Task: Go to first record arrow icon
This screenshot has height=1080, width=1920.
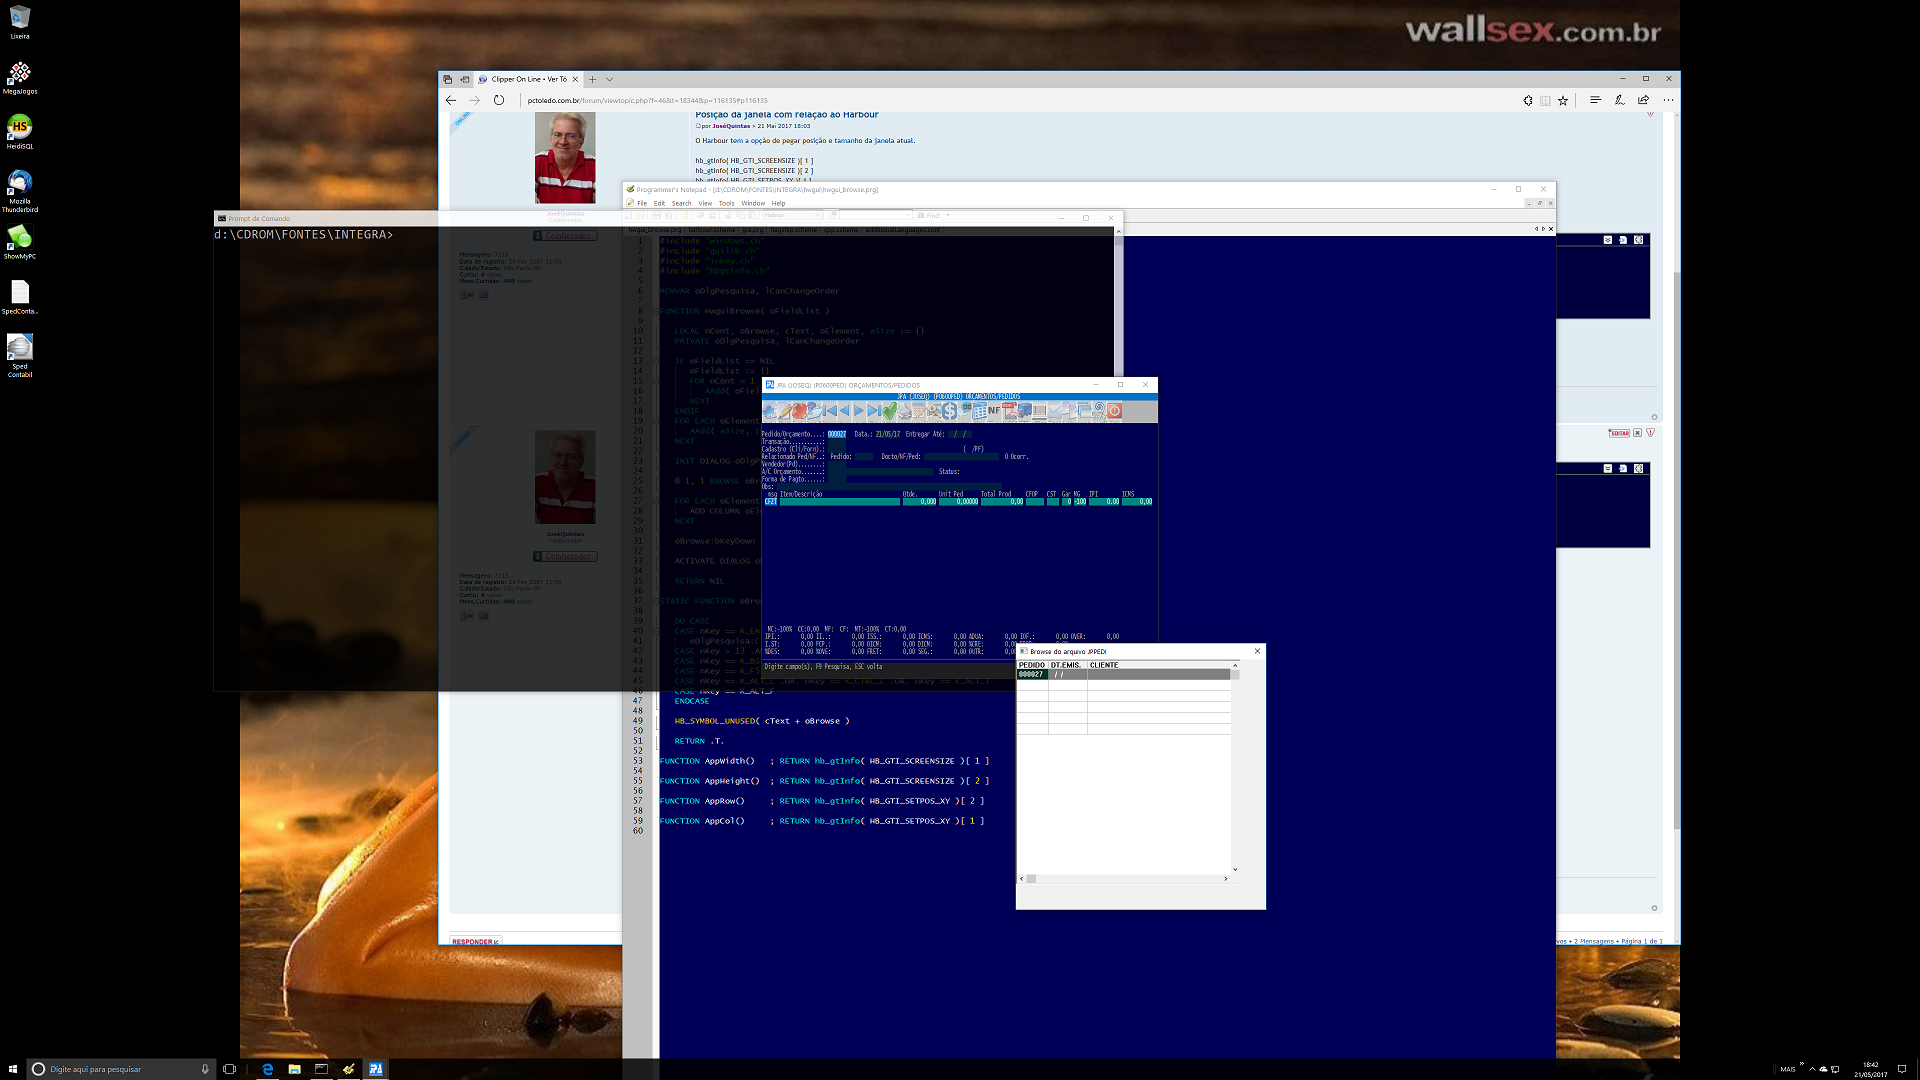Action: point(830,411)
